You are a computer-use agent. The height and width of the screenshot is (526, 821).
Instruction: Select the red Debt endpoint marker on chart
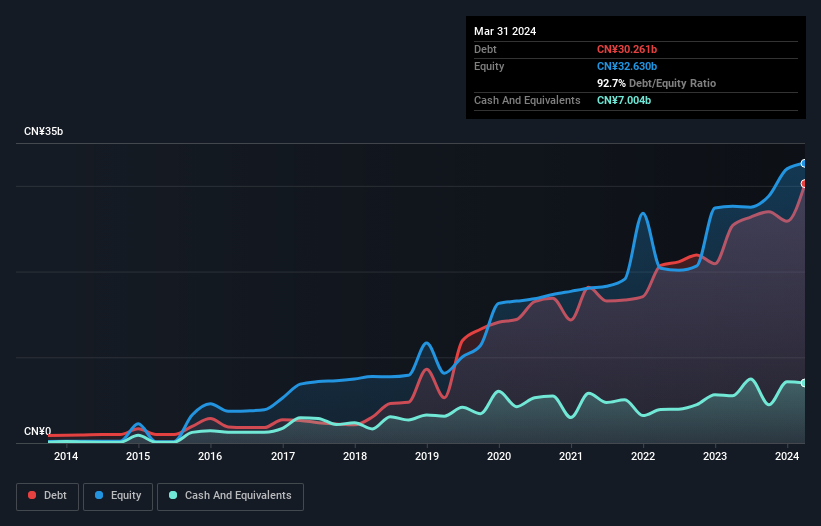tap(803, 183)
